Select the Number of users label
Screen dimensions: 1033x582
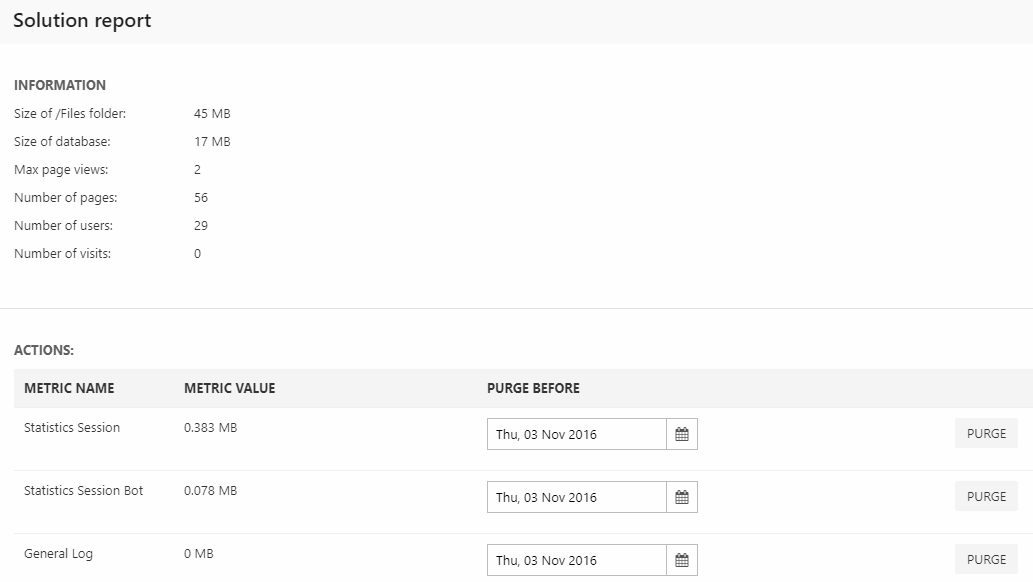(63, 226)
